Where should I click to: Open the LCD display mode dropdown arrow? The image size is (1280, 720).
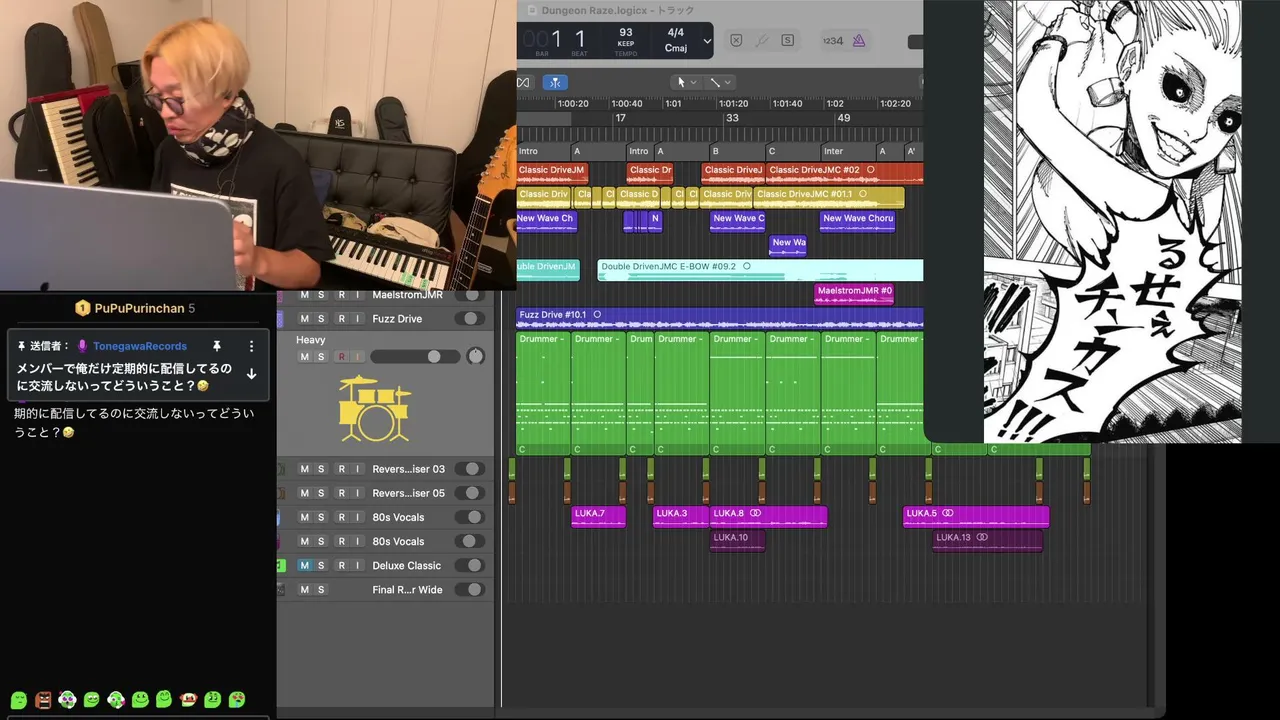[707, 41]
